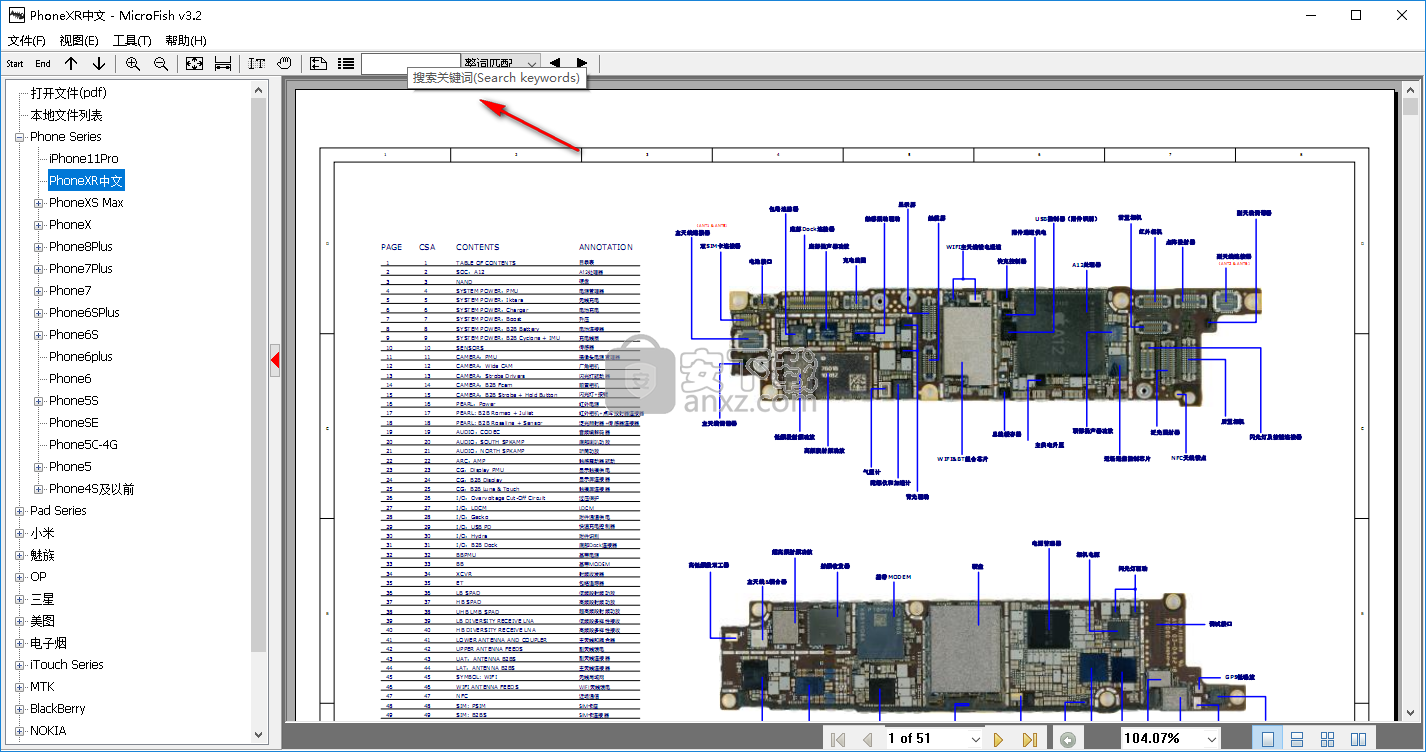Click BlackBerry in the tree
The image size is (1426, 752).
(x=58, y=709)
